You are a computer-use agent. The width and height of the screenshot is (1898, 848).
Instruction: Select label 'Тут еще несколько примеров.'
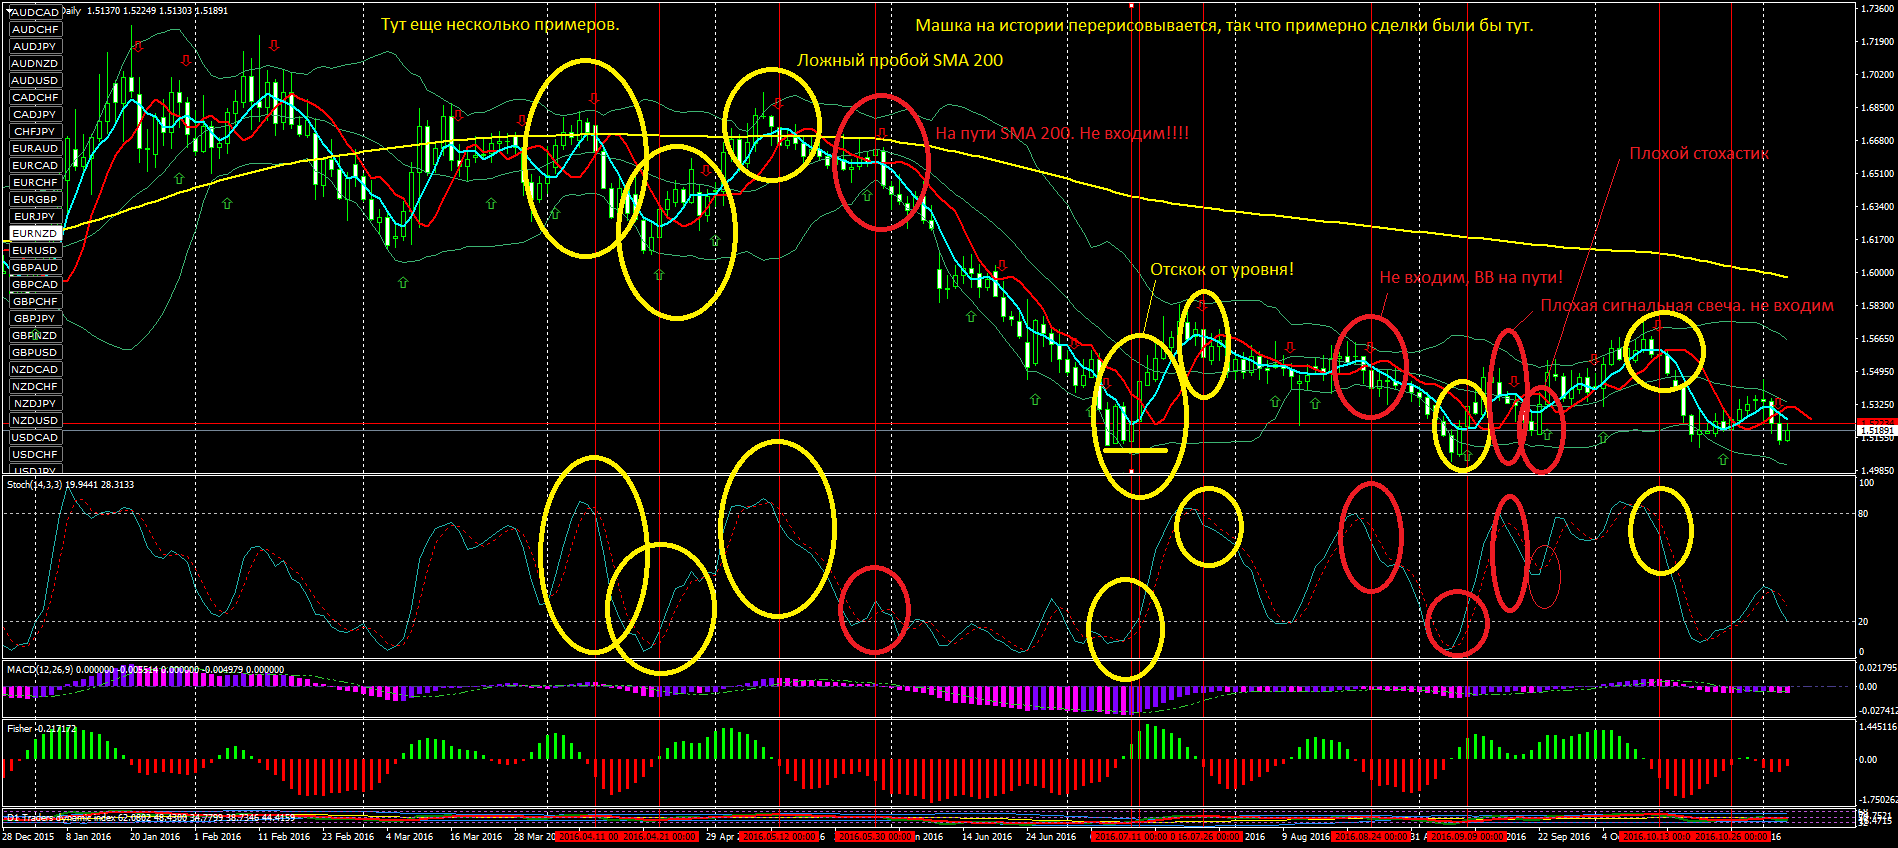click(x=500, y=24)
